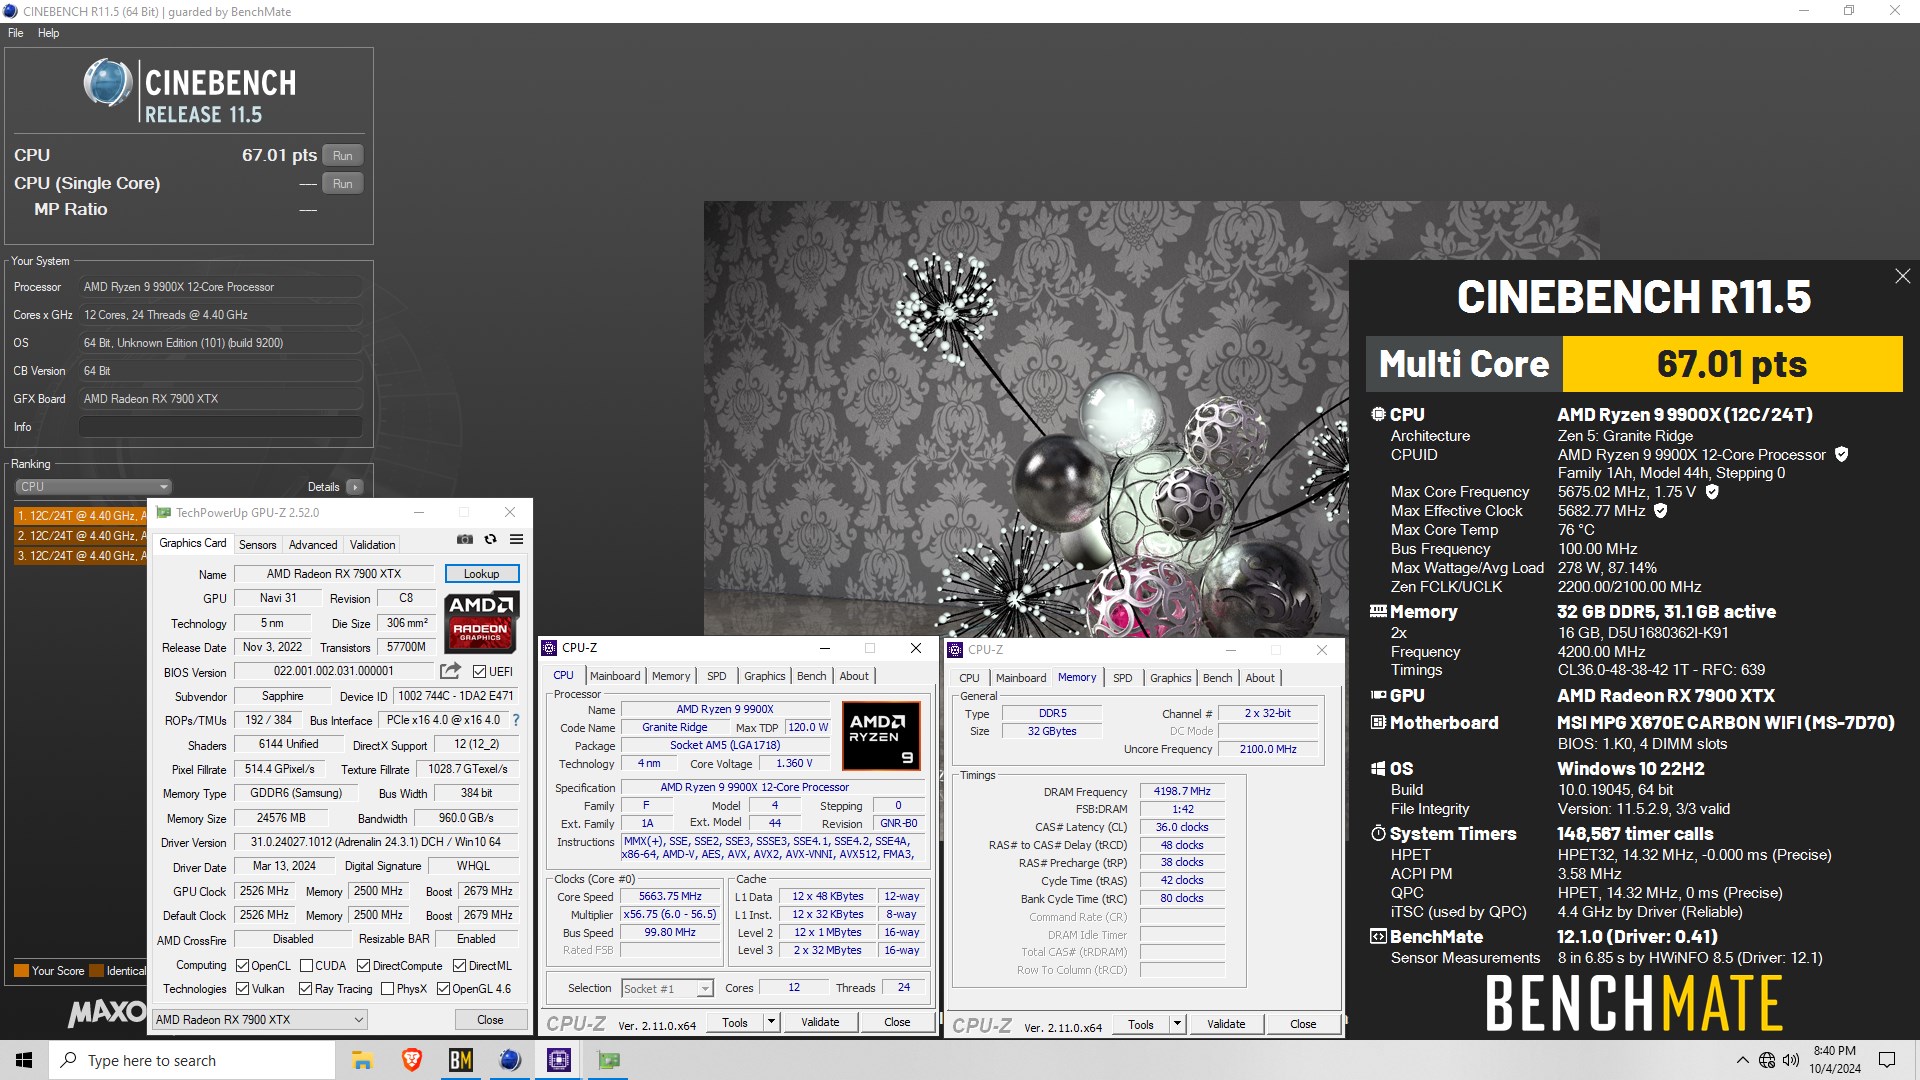Select first ranking entry 12C/24T @ 4.40 GHz

(80, 516)
